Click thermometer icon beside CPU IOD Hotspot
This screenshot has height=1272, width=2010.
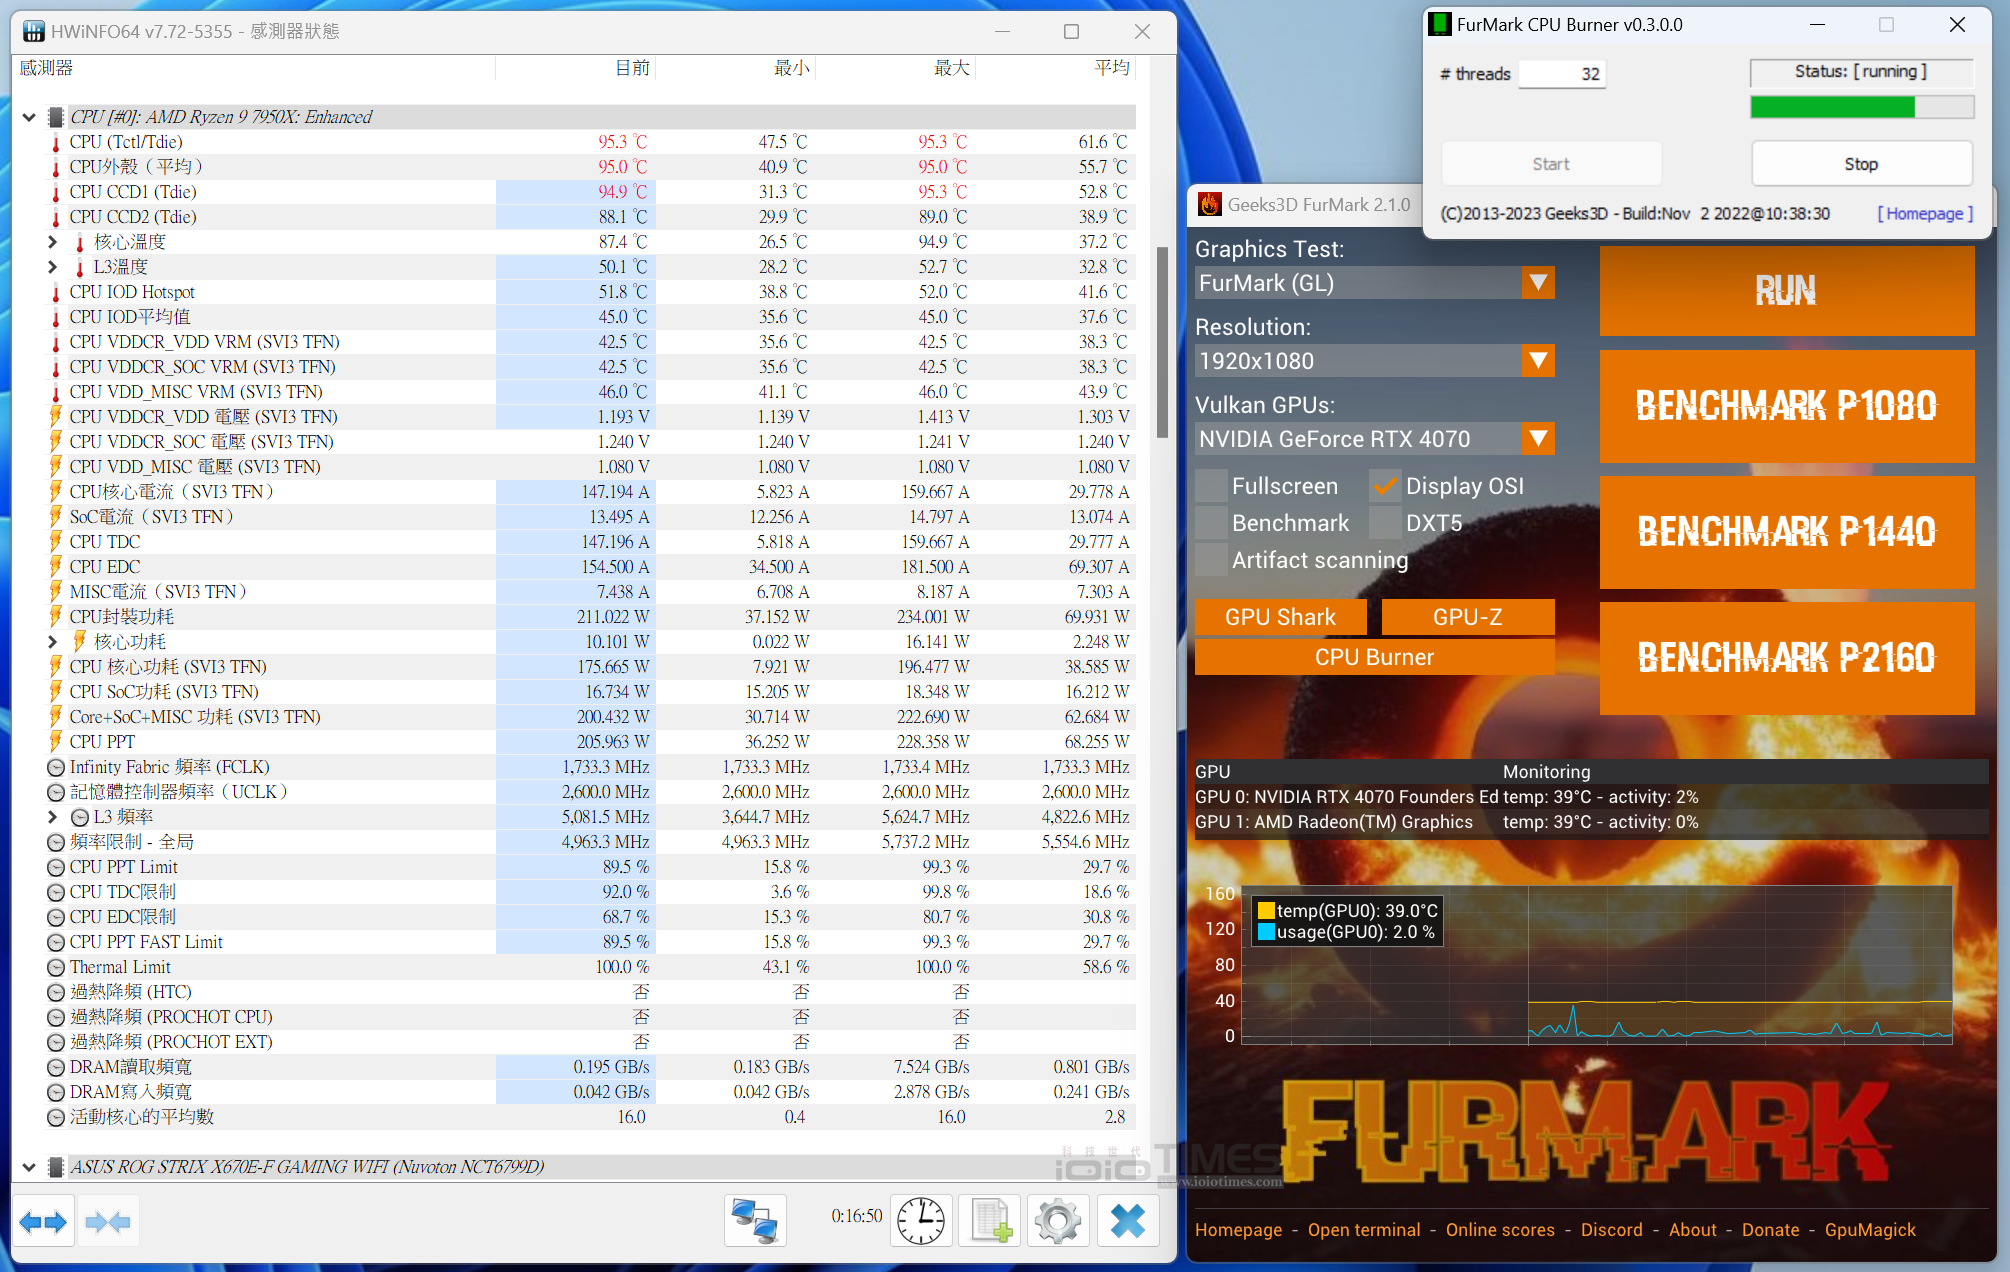coord(56,292)
